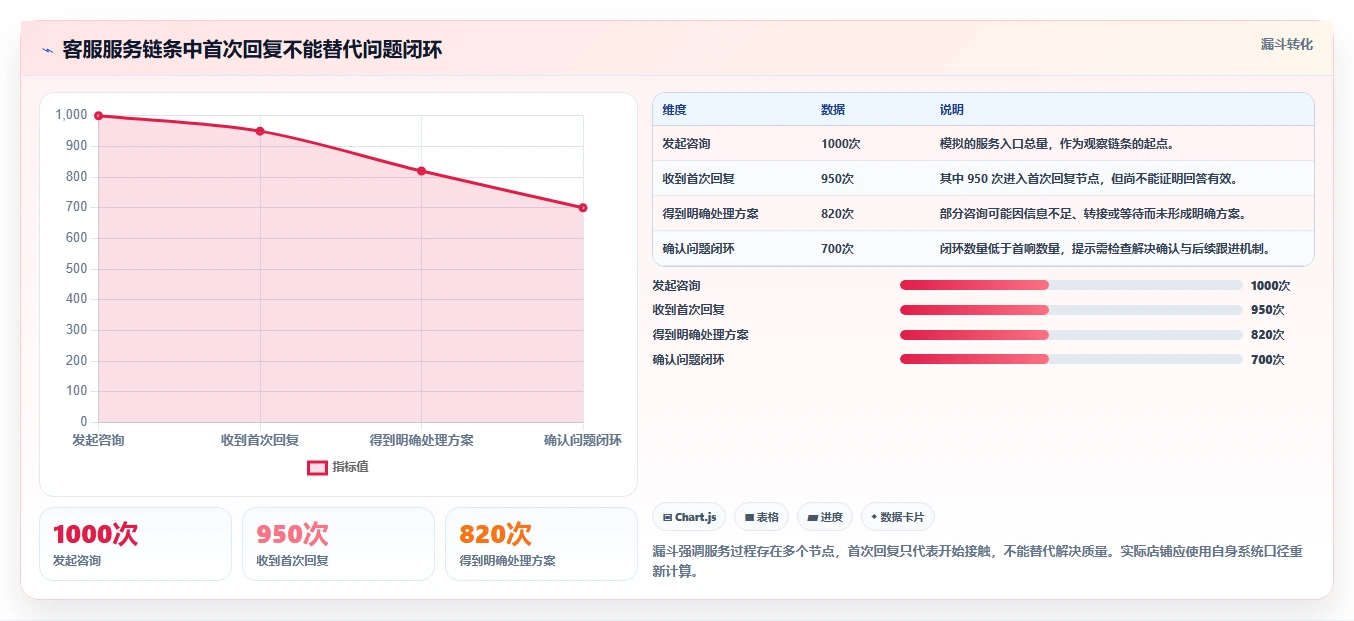Click the 收到首次回复 label on chart x-axis
1354x621 pixels.
[260, 440]
